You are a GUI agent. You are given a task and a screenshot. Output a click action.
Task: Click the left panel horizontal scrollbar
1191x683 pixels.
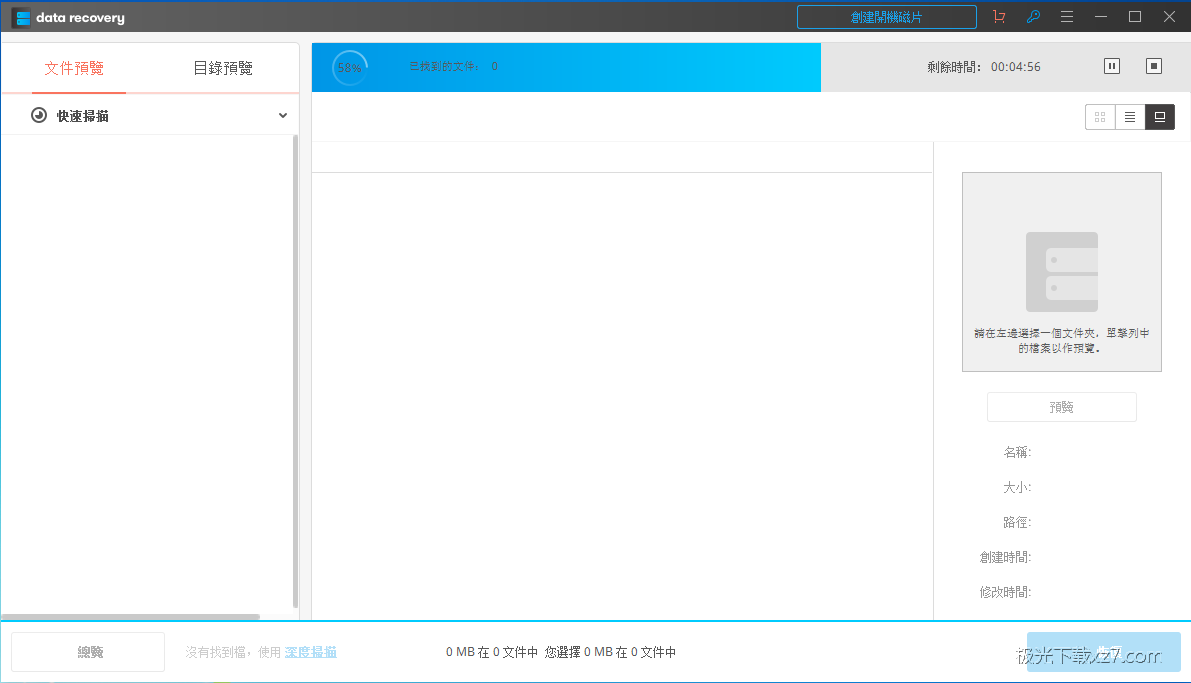pos(131,616)
